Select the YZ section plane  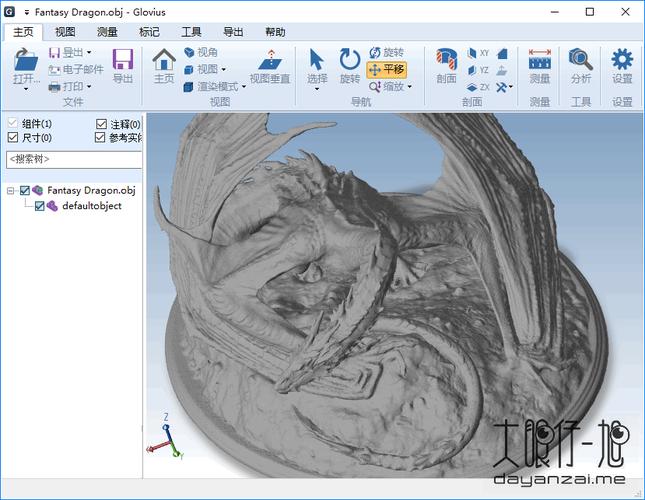pos(478,70)
